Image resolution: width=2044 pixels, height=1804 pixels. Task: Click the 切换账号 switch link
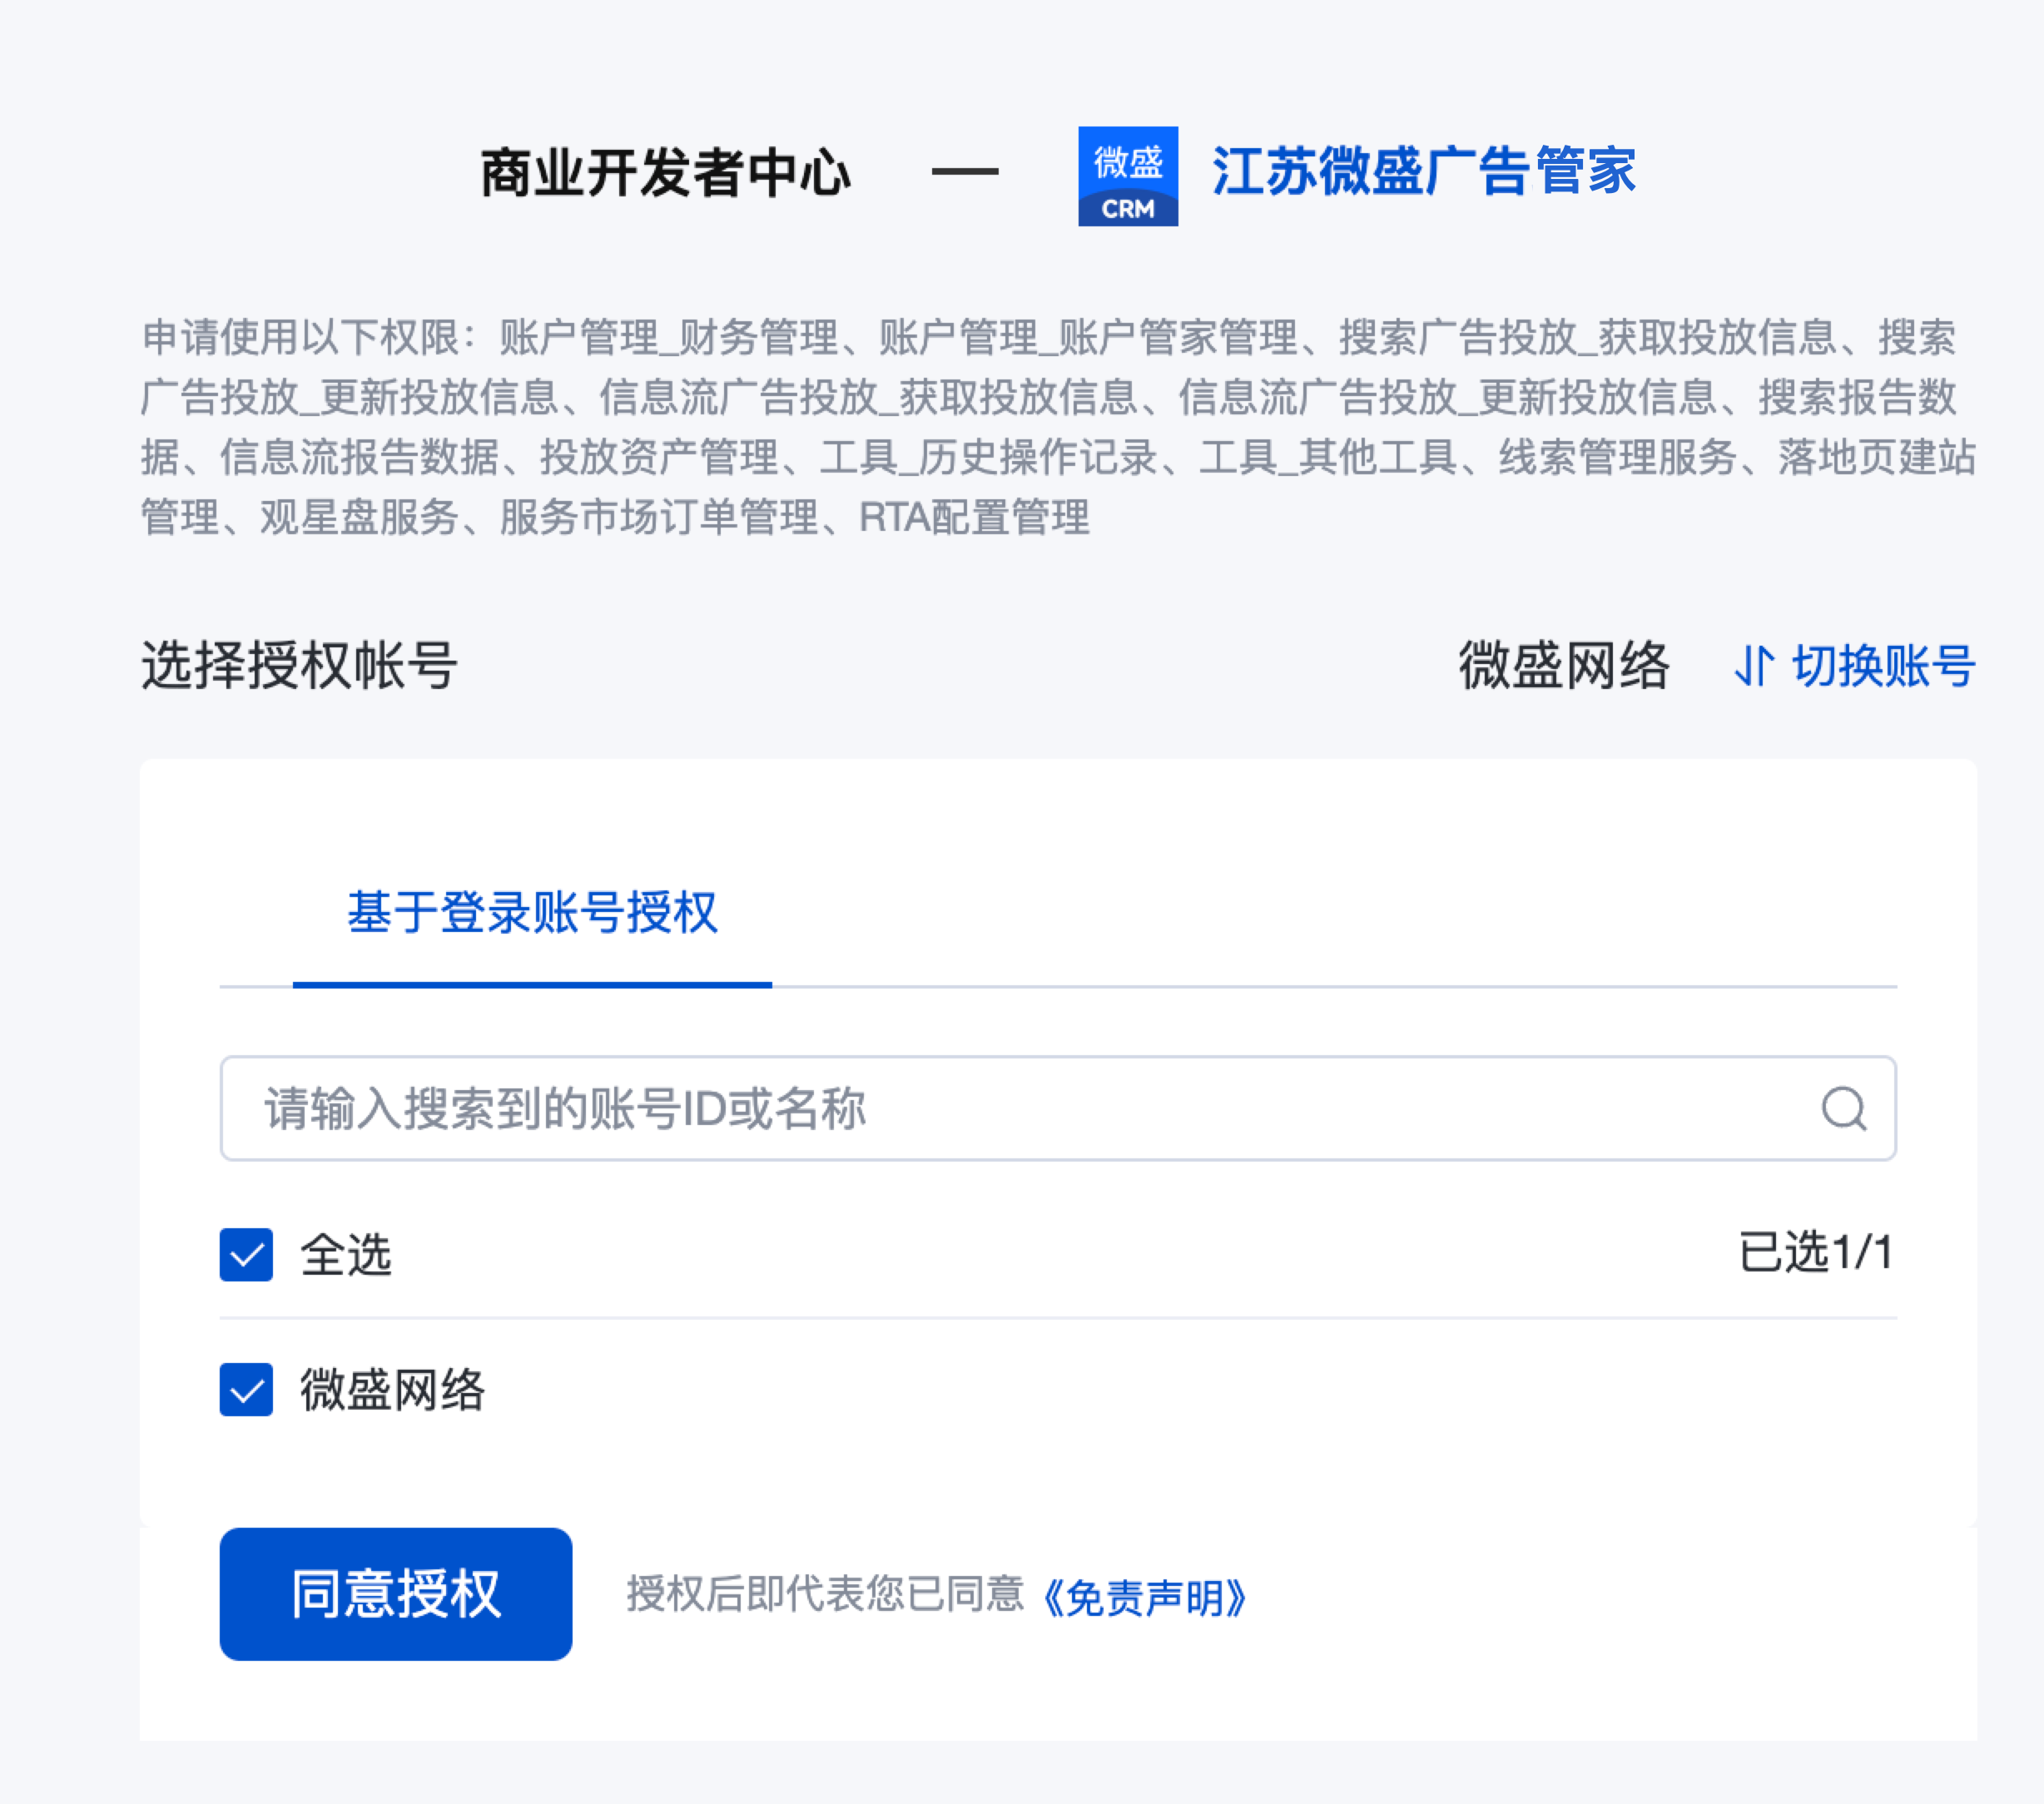(x=1854, y=666)
